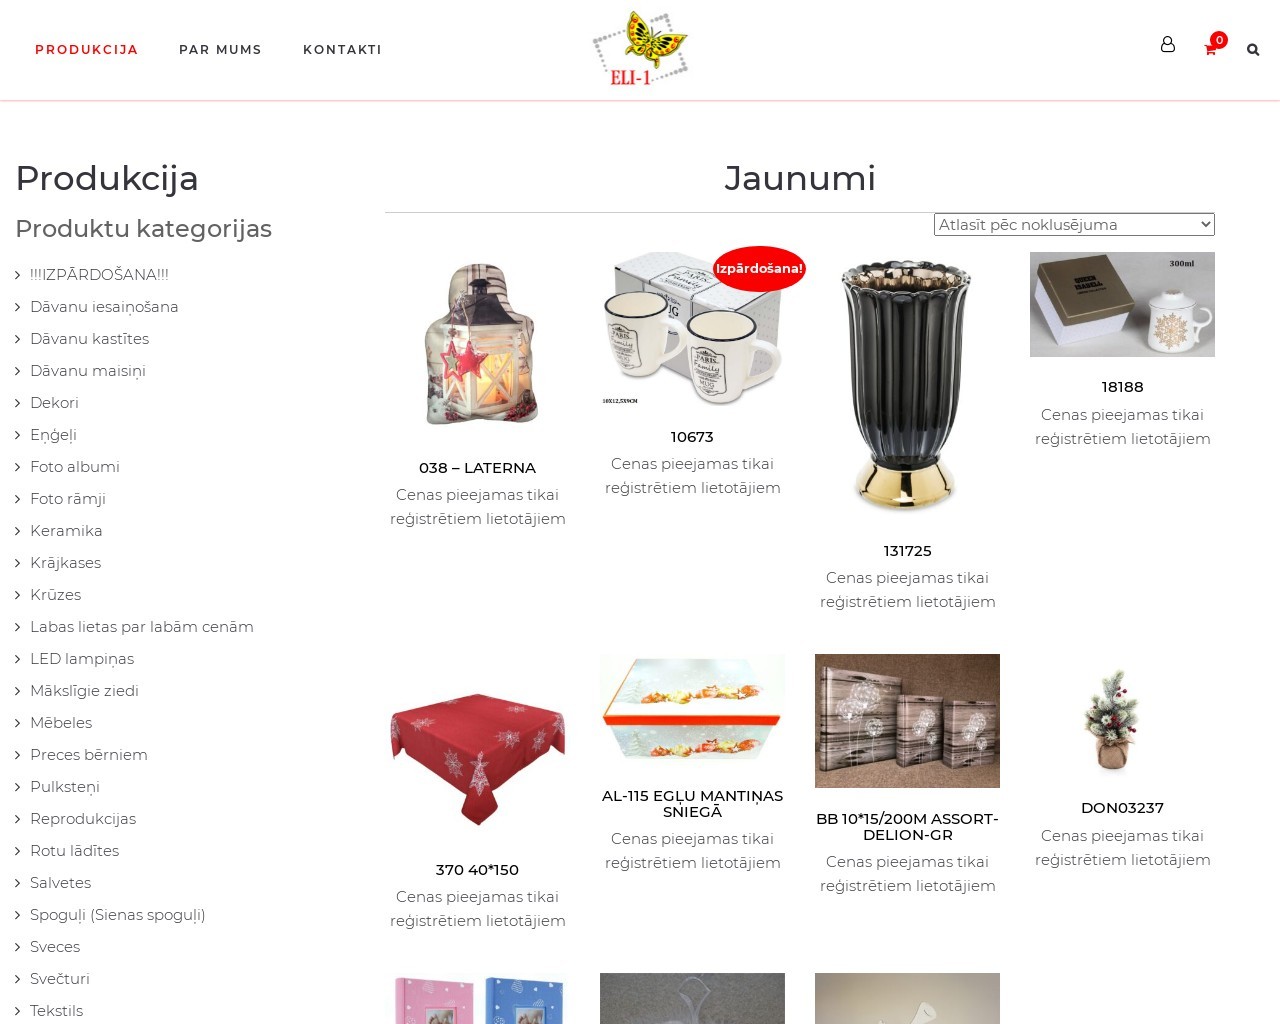Open the Atlasīt pēc noklusējuma sorting dropdown
Image resolution: width=1280 pixels, height=1024 pixels.
point(1075,225)
